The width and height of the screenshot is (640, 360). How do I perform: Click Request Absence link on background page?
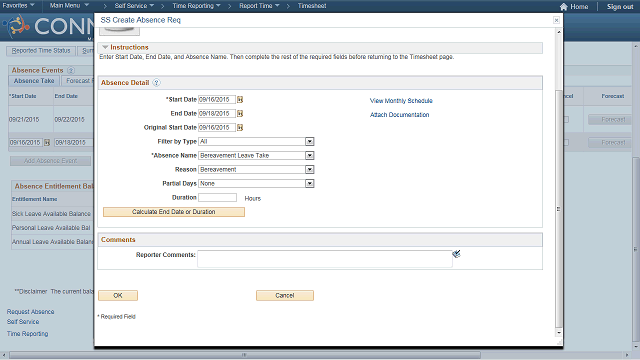coord(31,312)
